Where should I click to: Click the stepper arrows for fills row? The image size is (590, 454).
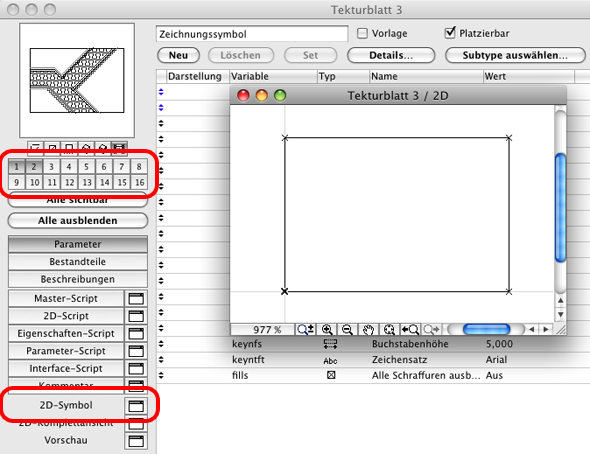point(161,375)
